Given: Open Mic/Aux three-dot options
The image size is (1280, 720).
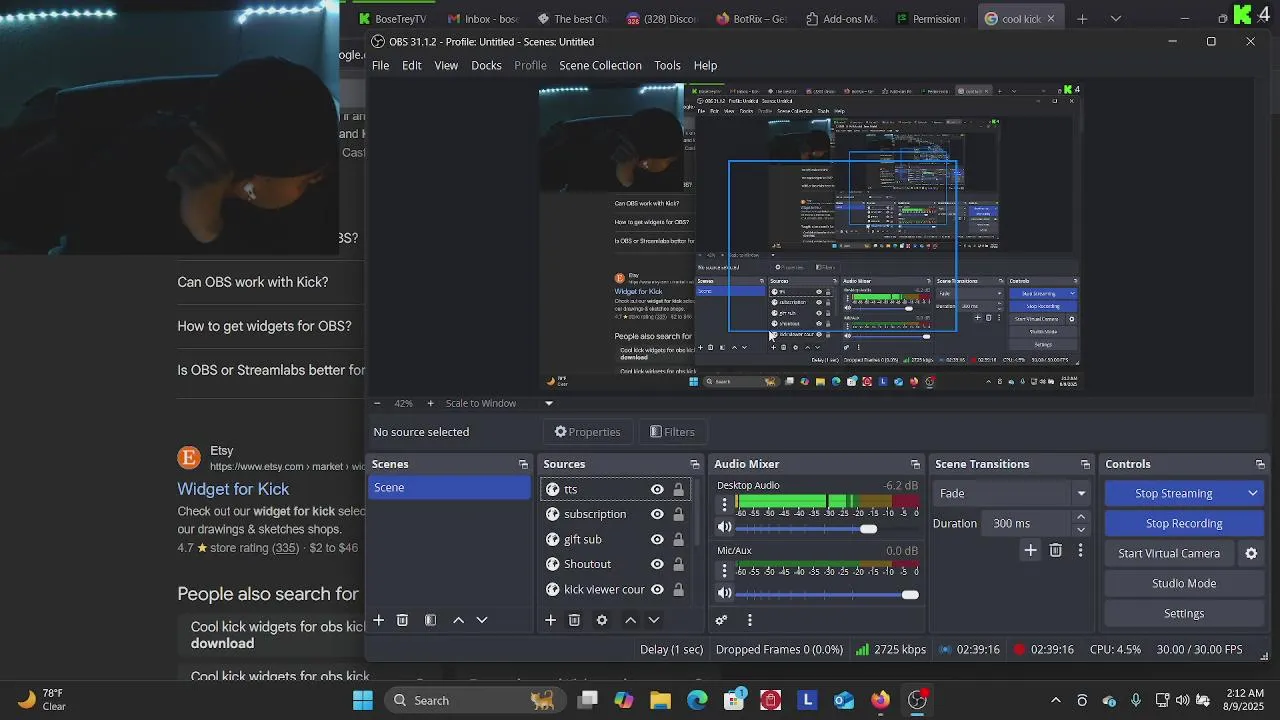Looking at the screenshot, I should pos(725,571).
